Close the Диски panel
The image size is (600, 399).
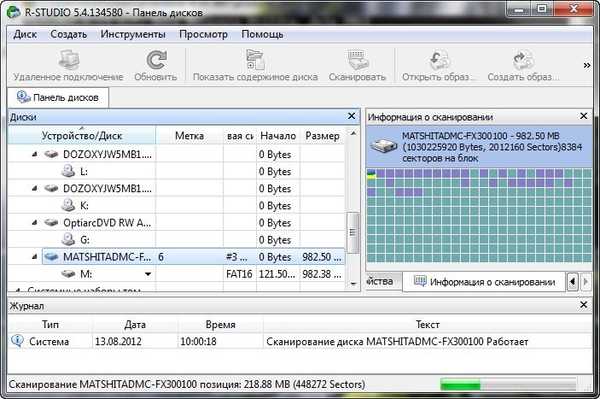(351, 116)
